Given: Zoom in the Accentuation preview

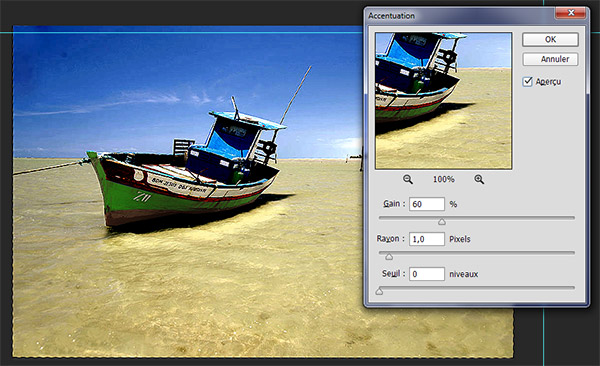Looking at the screenshot, I should coord(479,179).
